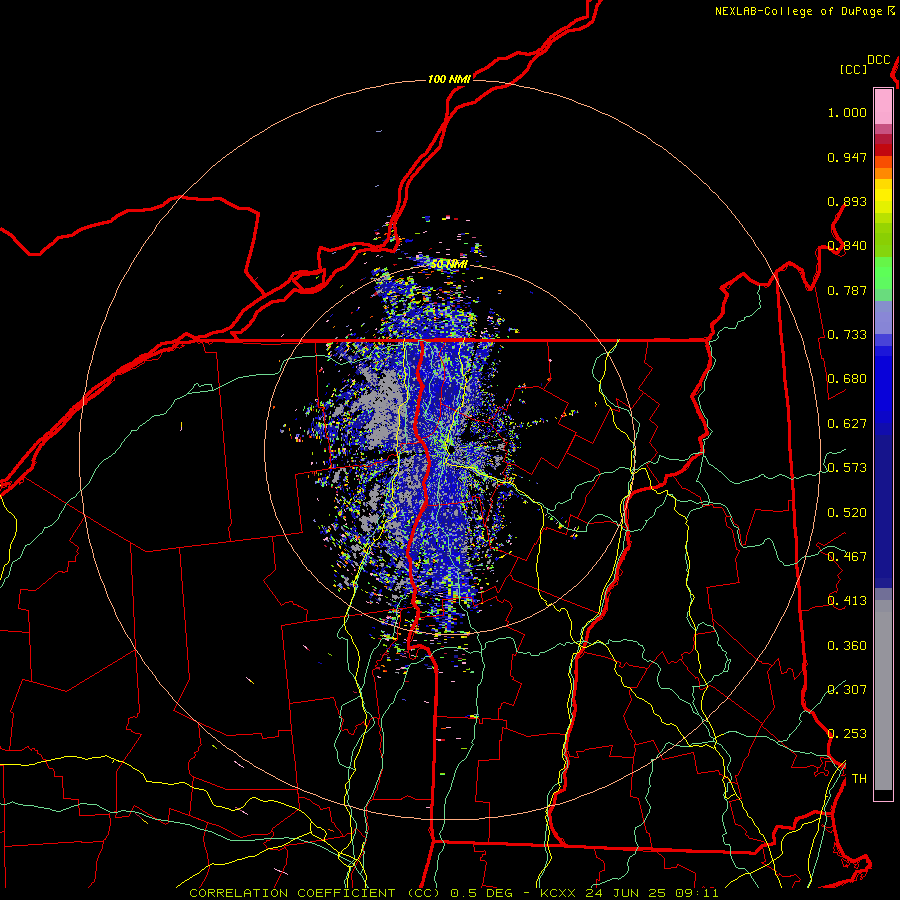Pick the pink swatch atop the color bar

point(883,107)
